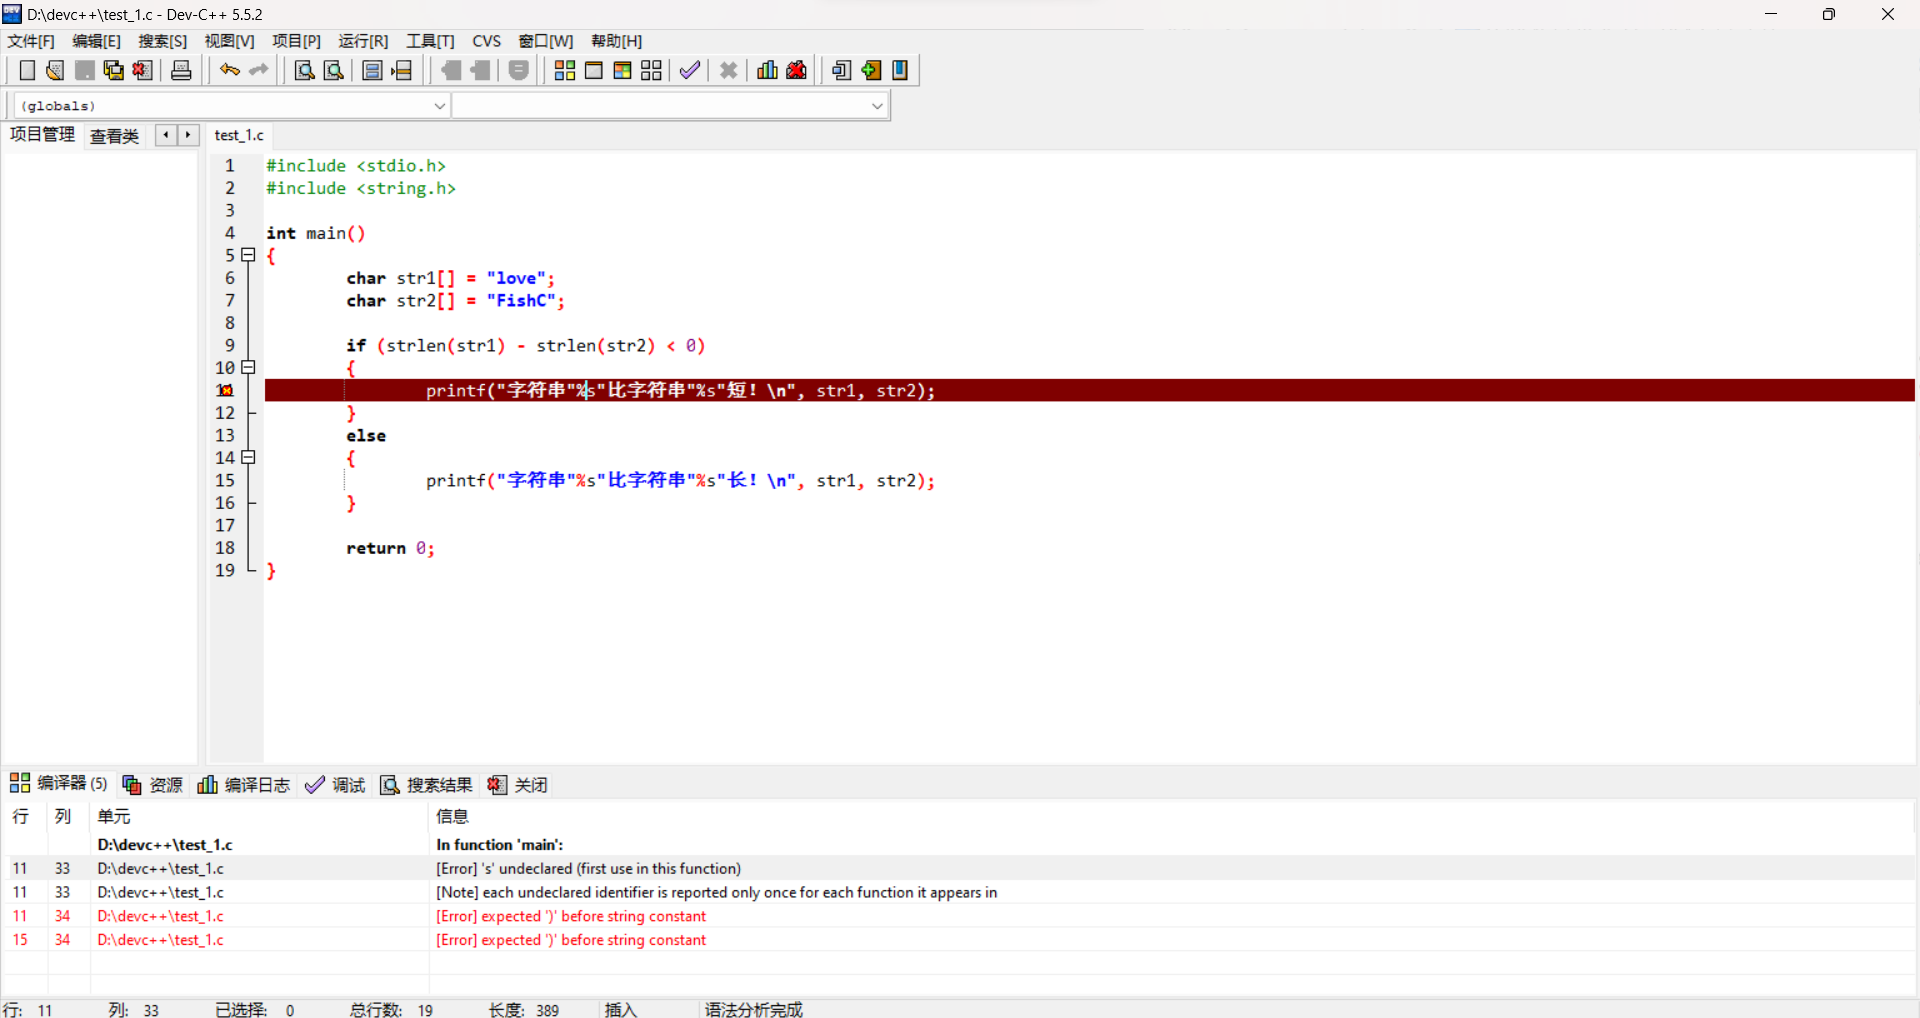Screen dimensions: 1920x1018
Task: Click the "if (strlen(str1) - strlen(str2) < 0)" line
Action: [x=526, y=346]
